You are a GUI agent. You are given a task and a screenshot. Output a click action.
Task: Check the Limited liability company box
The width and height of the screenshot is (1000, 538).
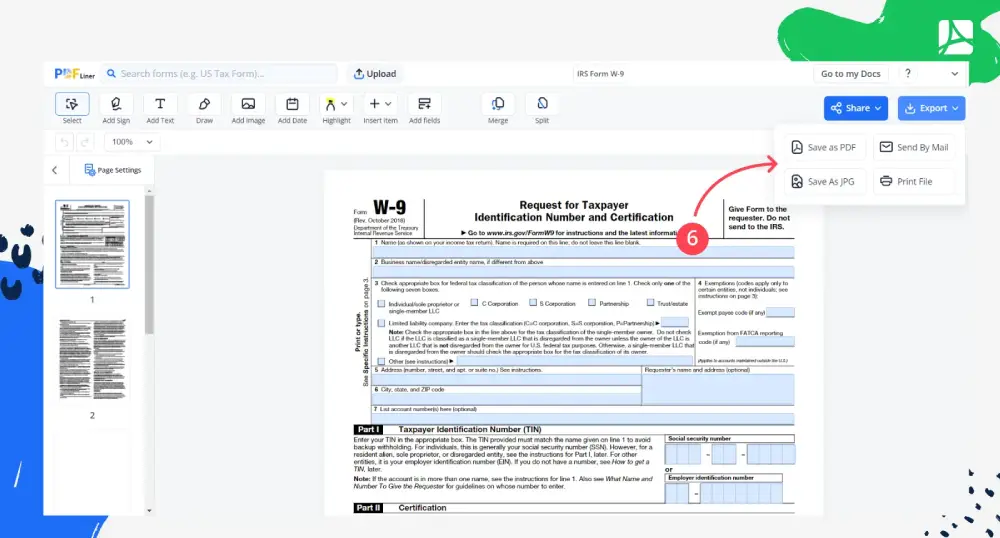[x=381, y=323]
